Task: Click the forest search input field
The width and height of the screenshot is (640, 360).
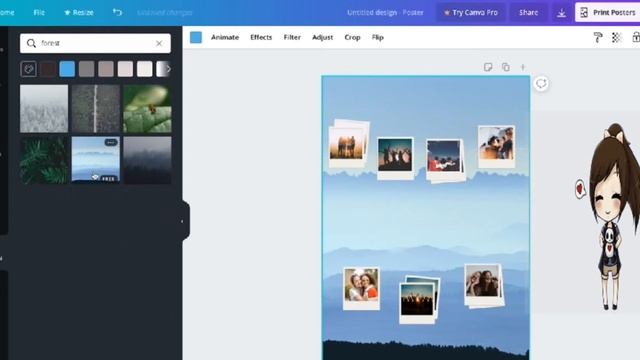Action: pos(95,43)
